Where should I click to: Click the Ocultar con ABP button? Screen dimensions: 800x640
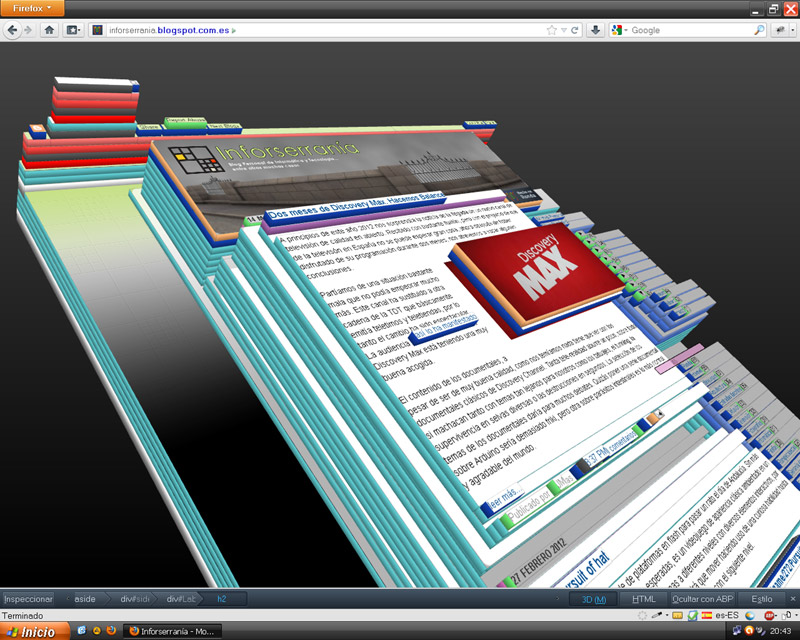(702, 599)
